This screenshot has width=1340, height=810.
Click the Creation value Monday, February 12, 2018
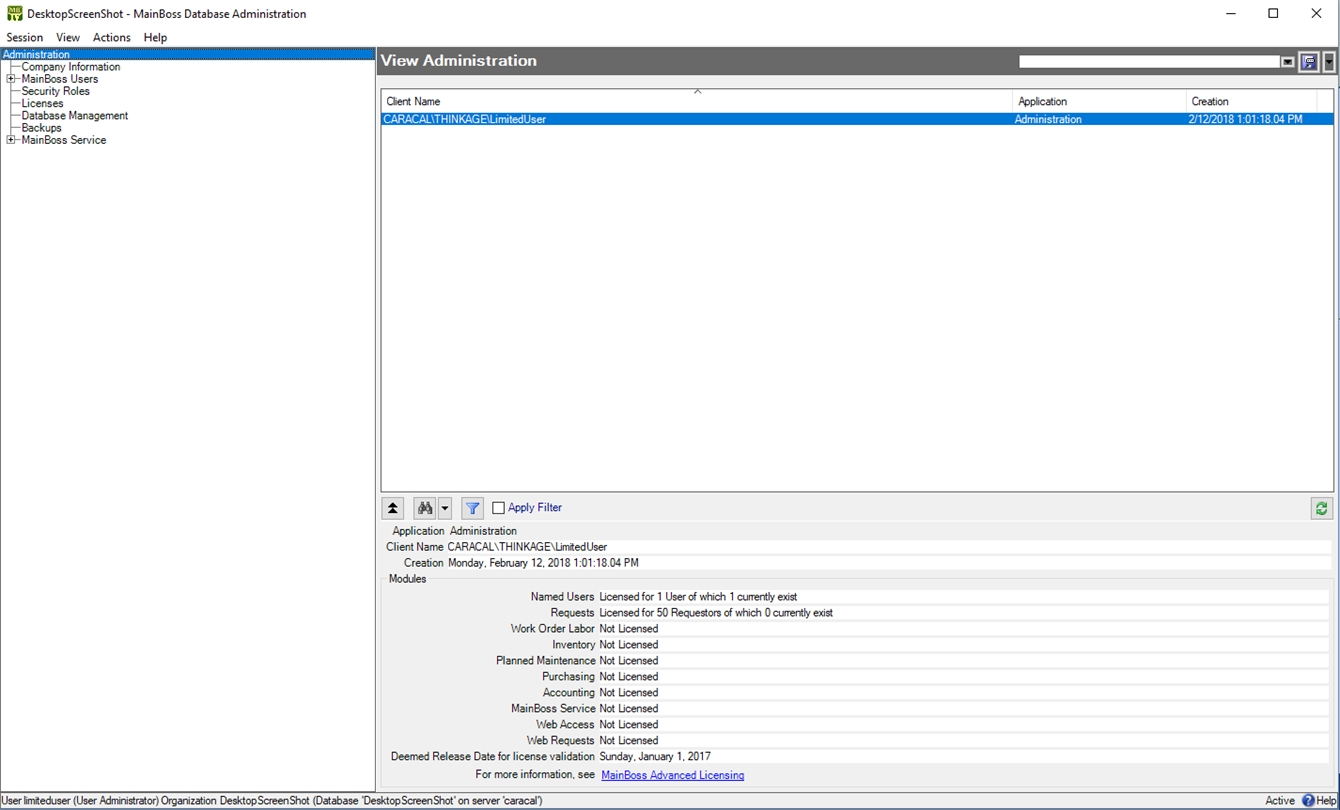coord(543,563)
